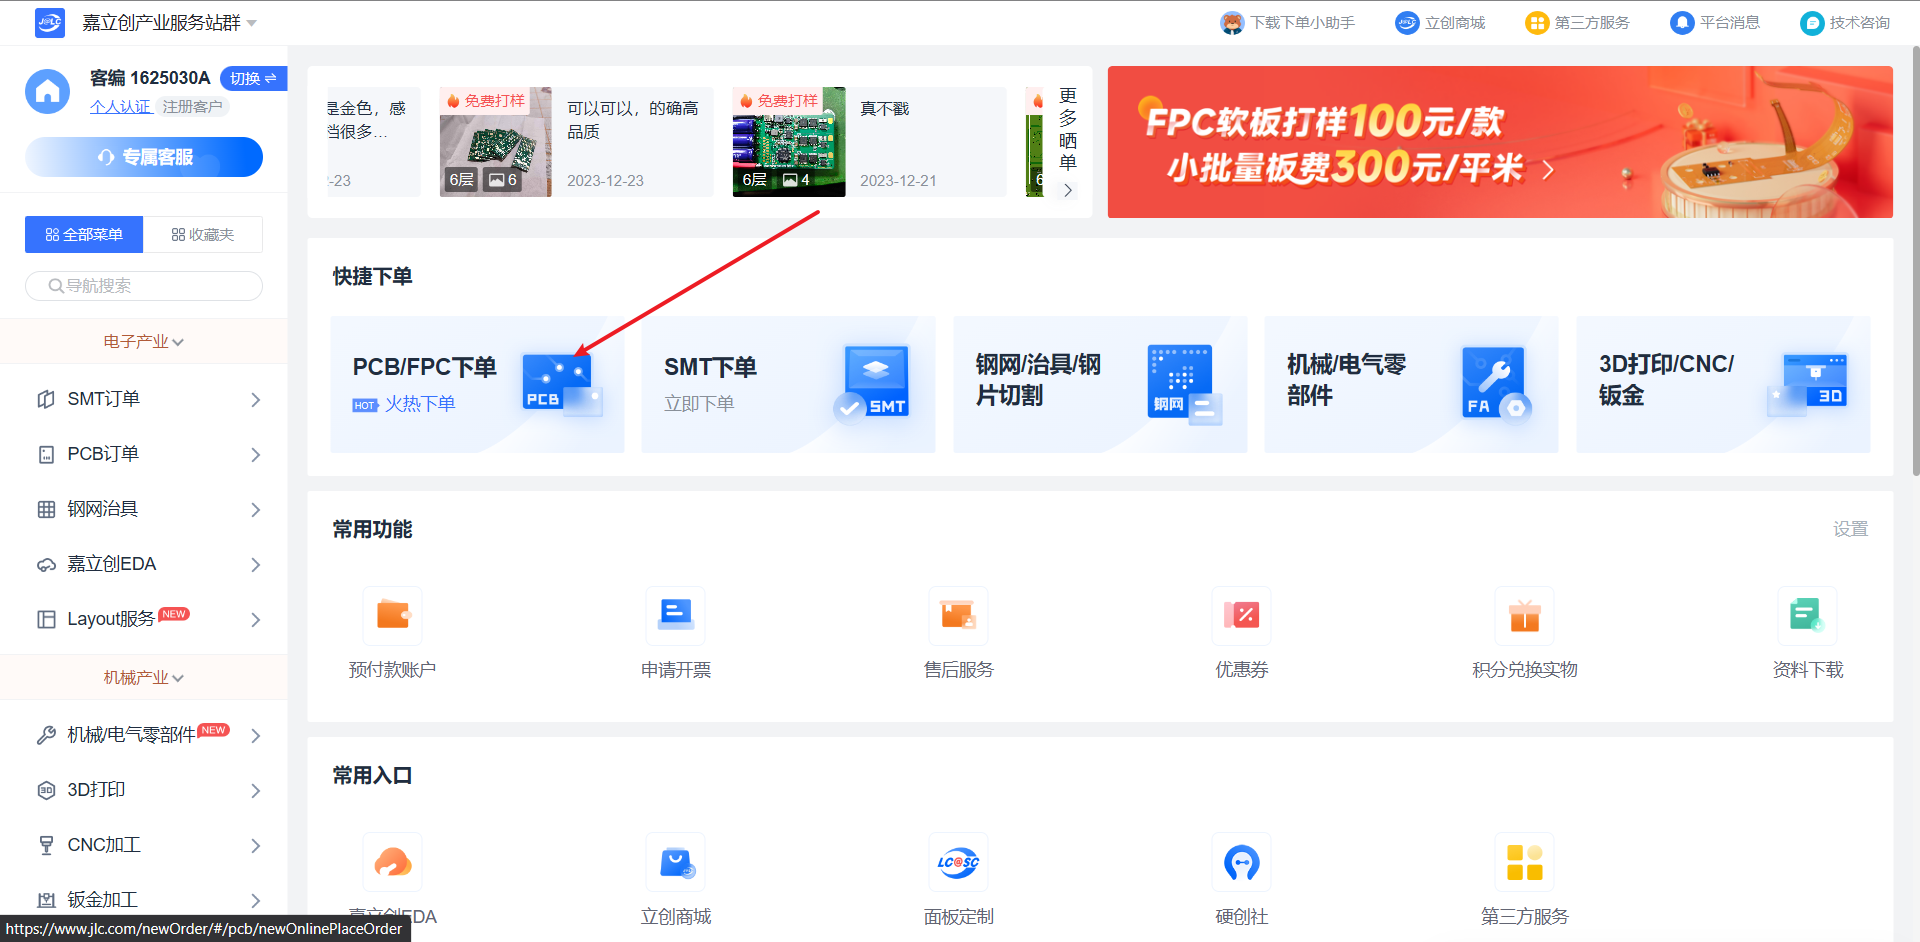
Task: Click the steel mesh (钢网) icon
Action: 1184,385
